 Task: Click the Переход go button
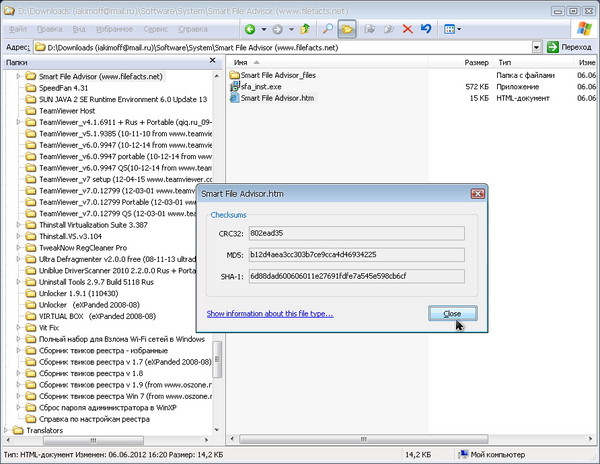point(569,47)
